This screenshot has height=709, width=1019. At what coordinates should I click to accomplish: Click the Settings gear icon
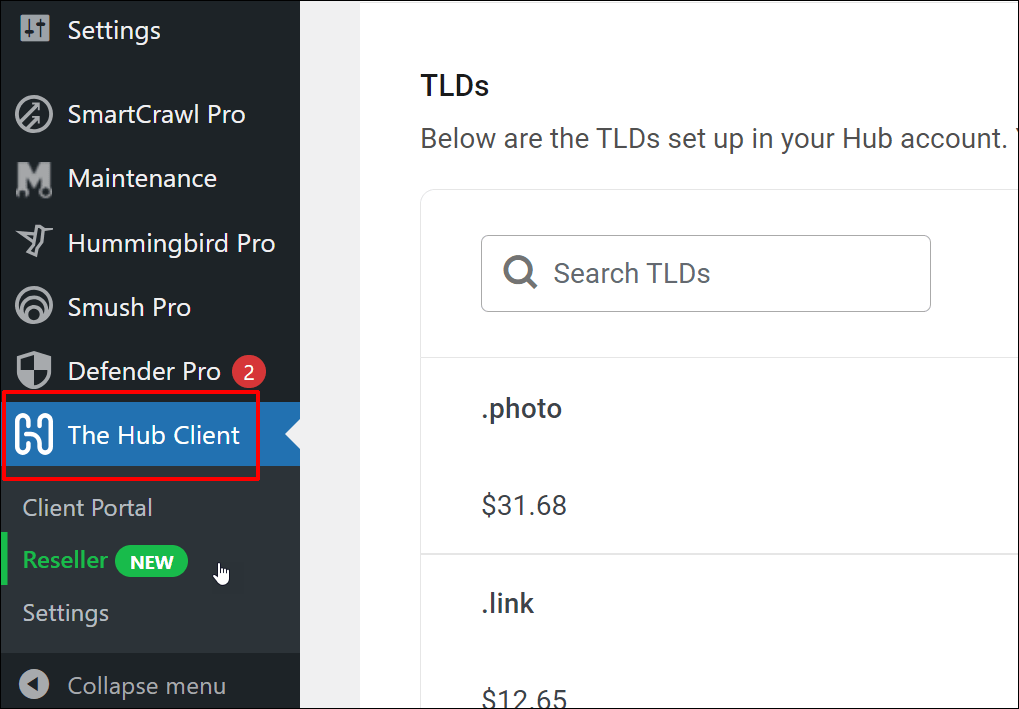pos(33,29)
